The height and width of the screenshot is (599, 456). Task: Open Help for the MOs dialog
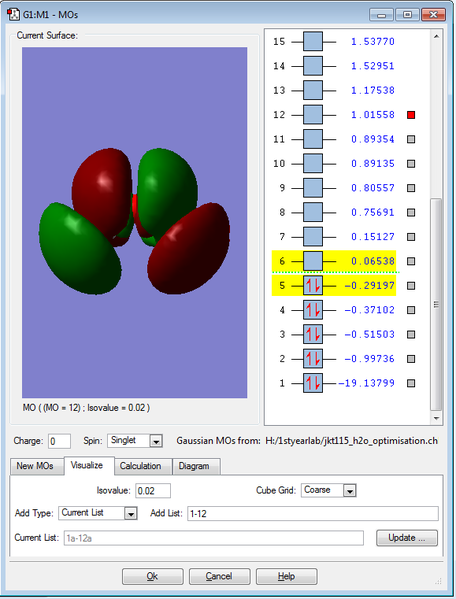[x=286, y=576]
